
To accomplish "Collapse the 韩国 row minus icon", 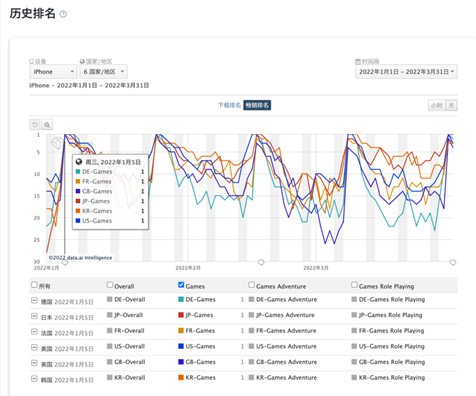I will point(34,379).
